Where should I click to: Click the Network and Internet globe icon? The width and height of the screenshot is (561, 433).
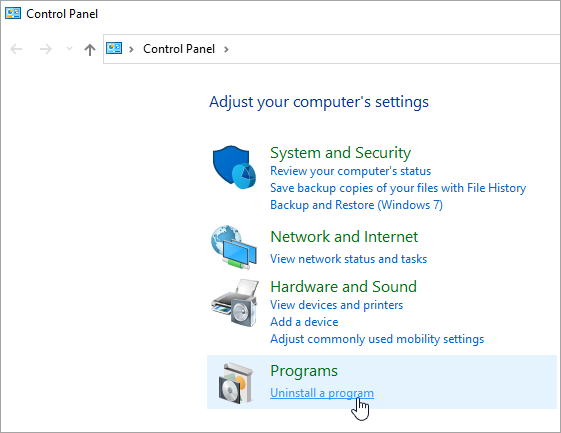[x=234, y=247]
